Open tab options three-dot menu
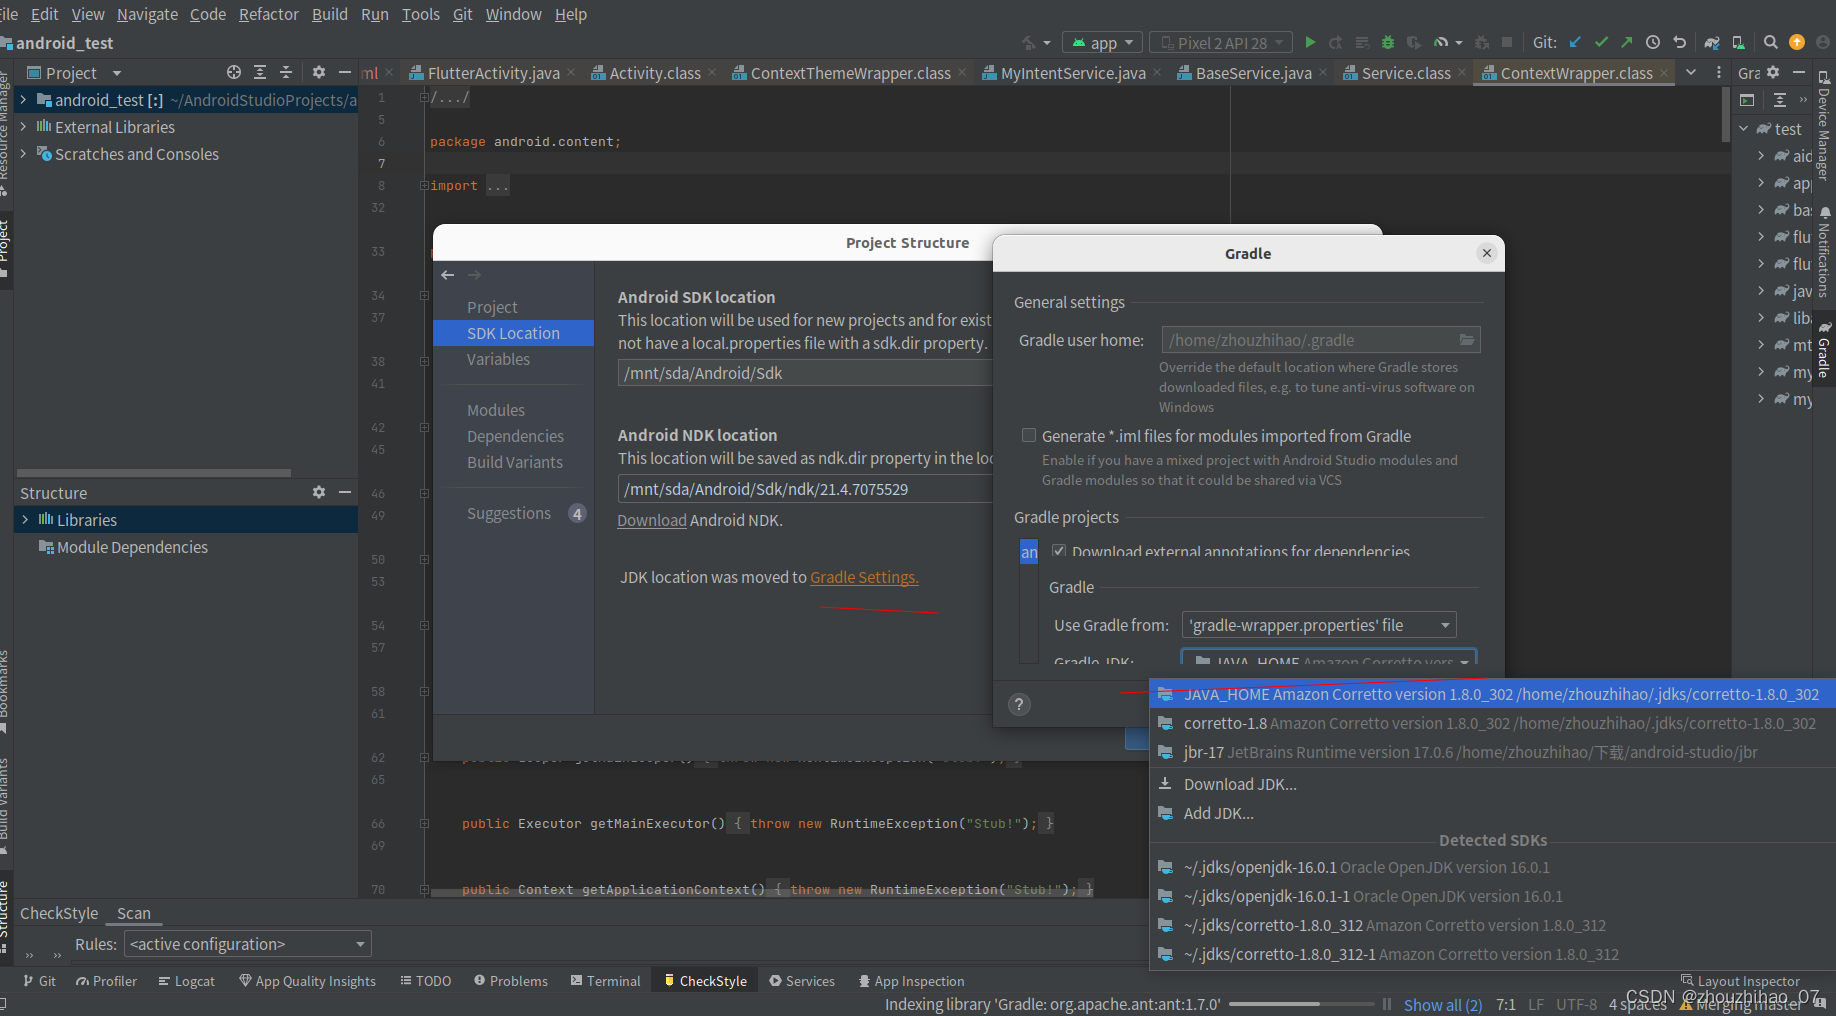The height and width of the screenshot is (1016, 1836). [x=1719, y=73]
